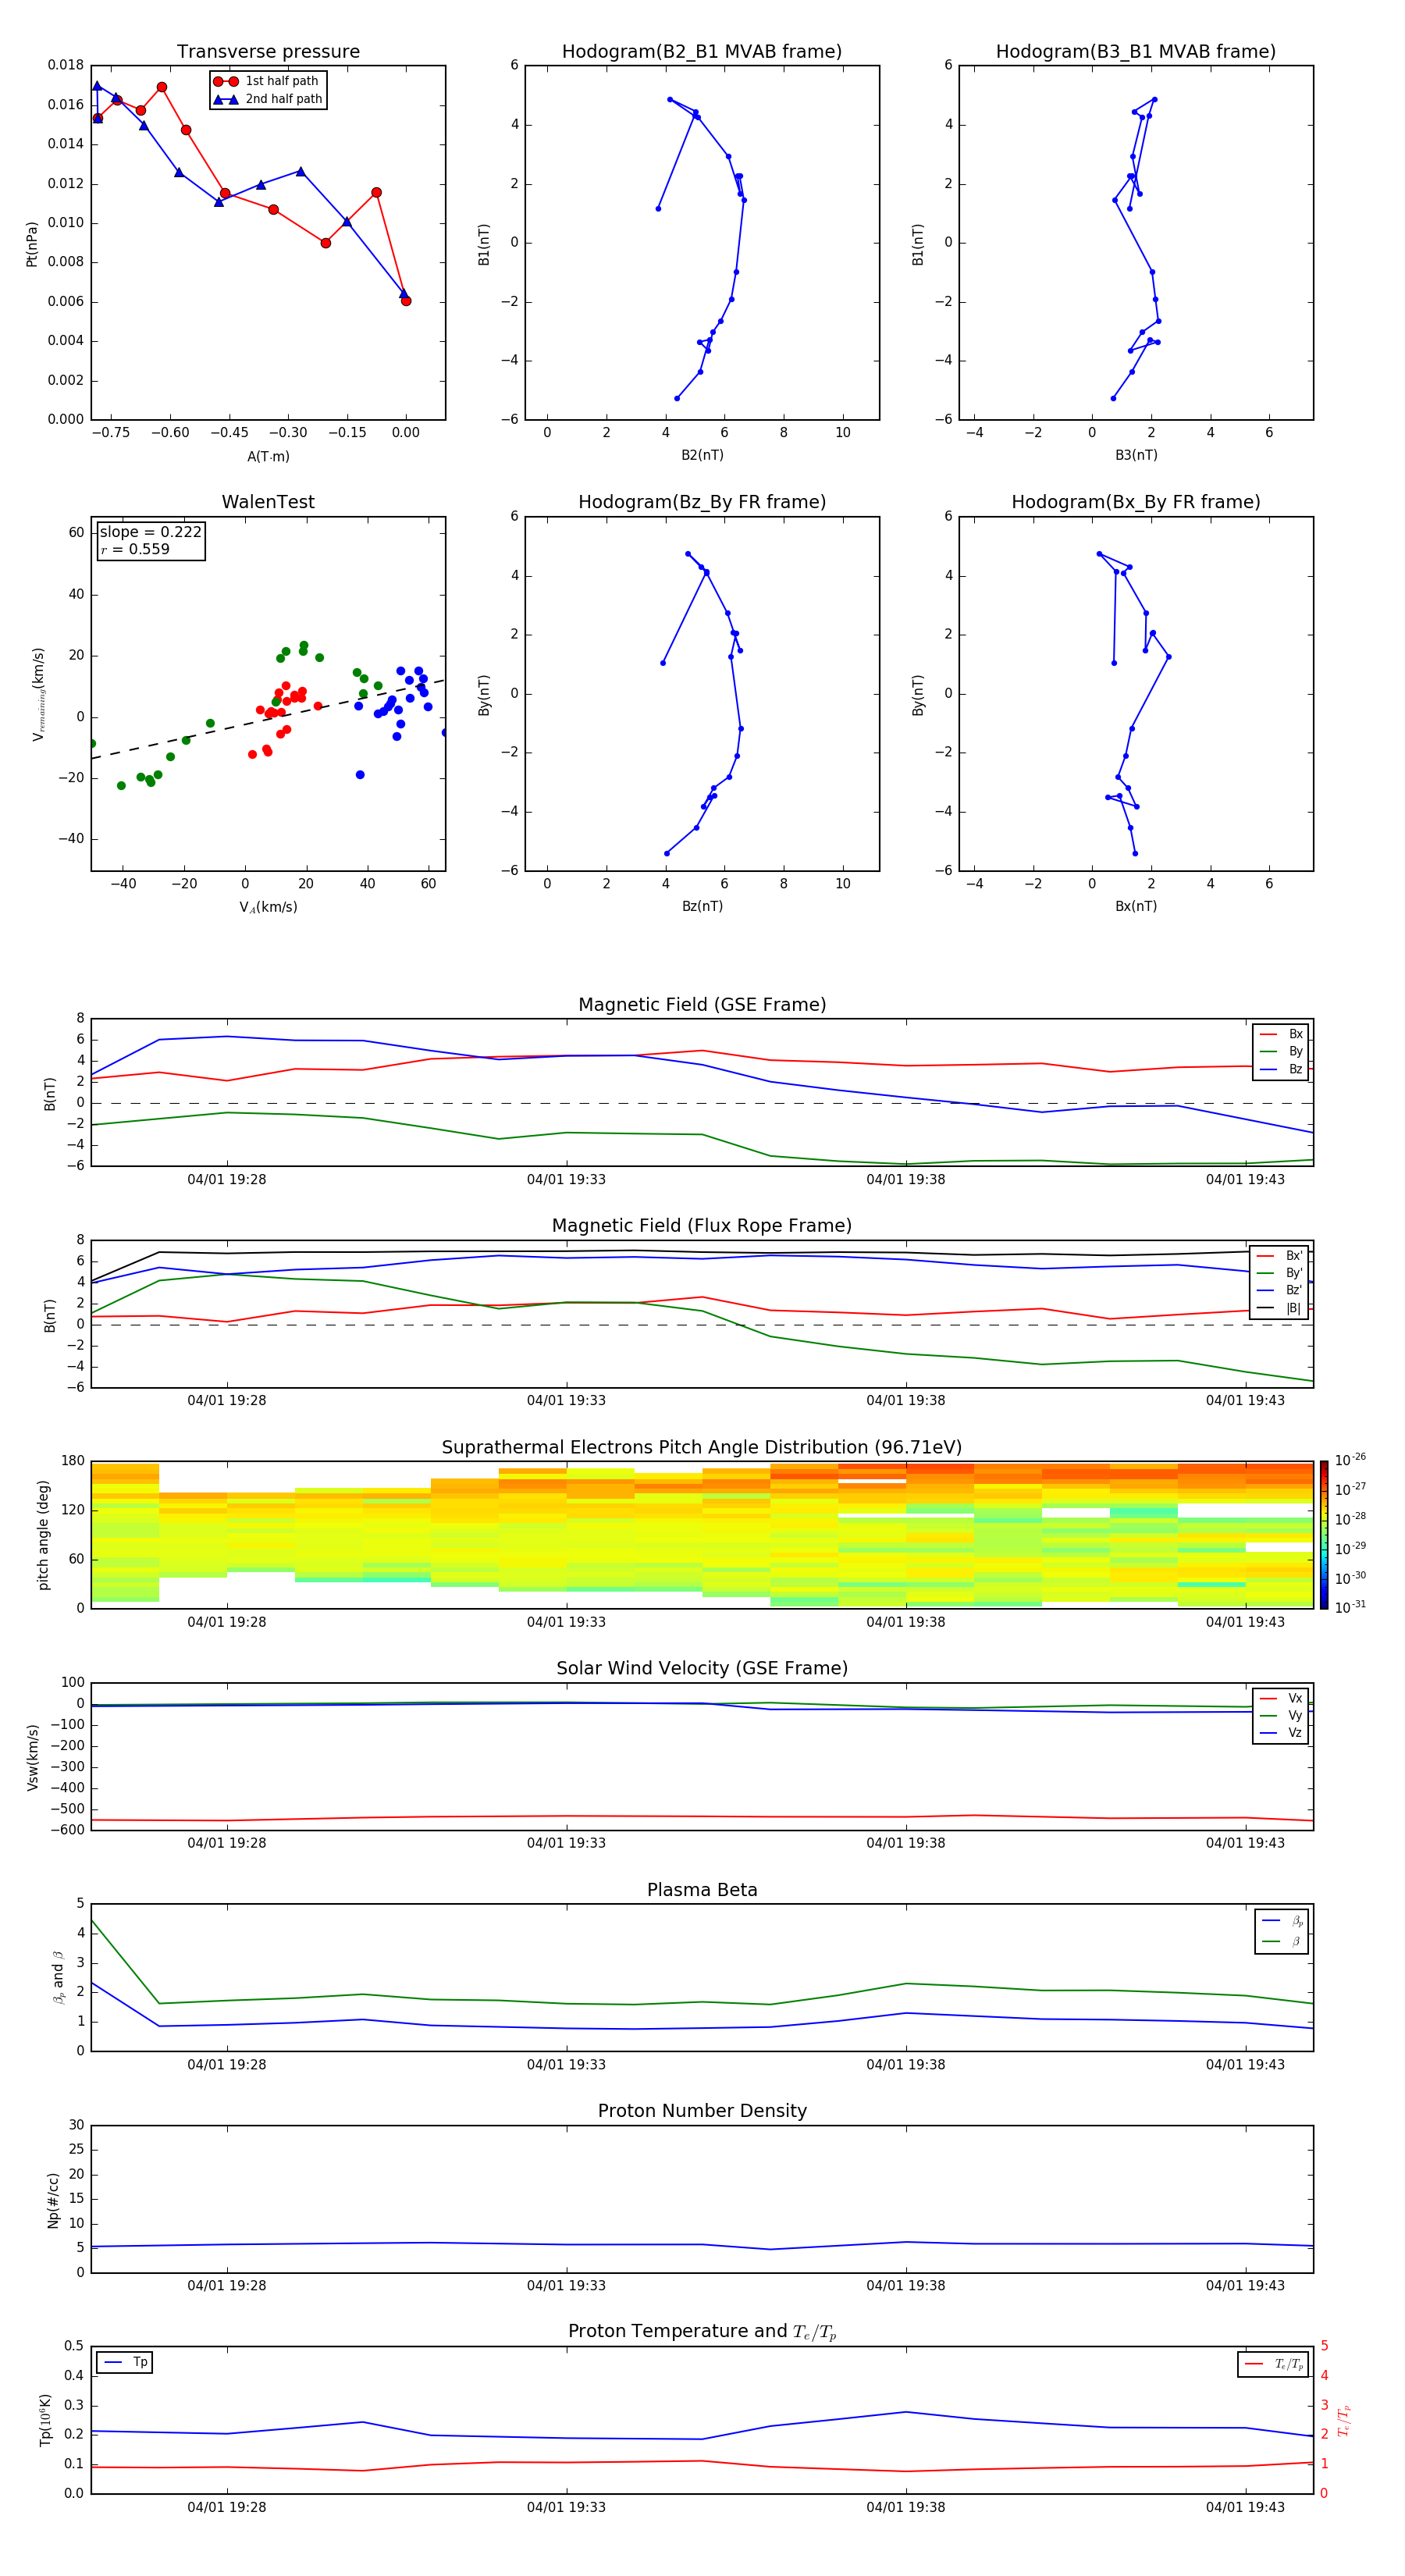Click the 'V_remaining(km/s)' y-axis label

(x=38, y=694)
